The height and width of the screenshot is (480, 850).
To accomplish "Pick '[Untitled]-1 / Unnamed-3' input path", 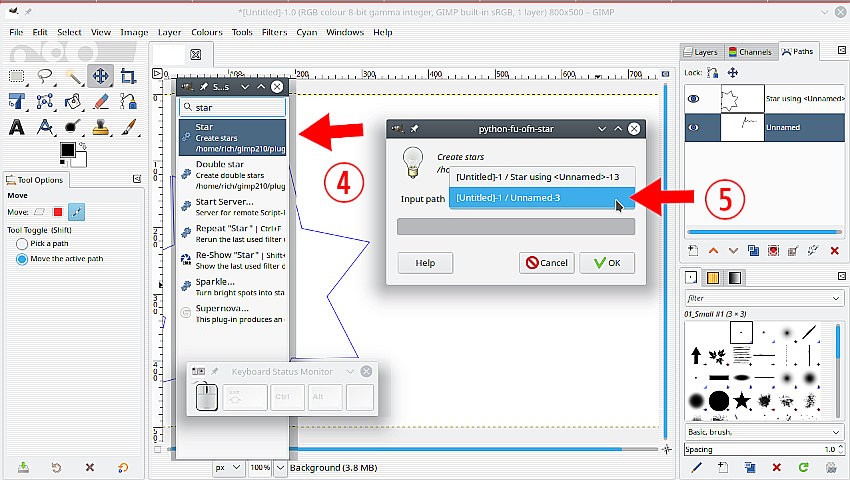I will coord(542,198).
